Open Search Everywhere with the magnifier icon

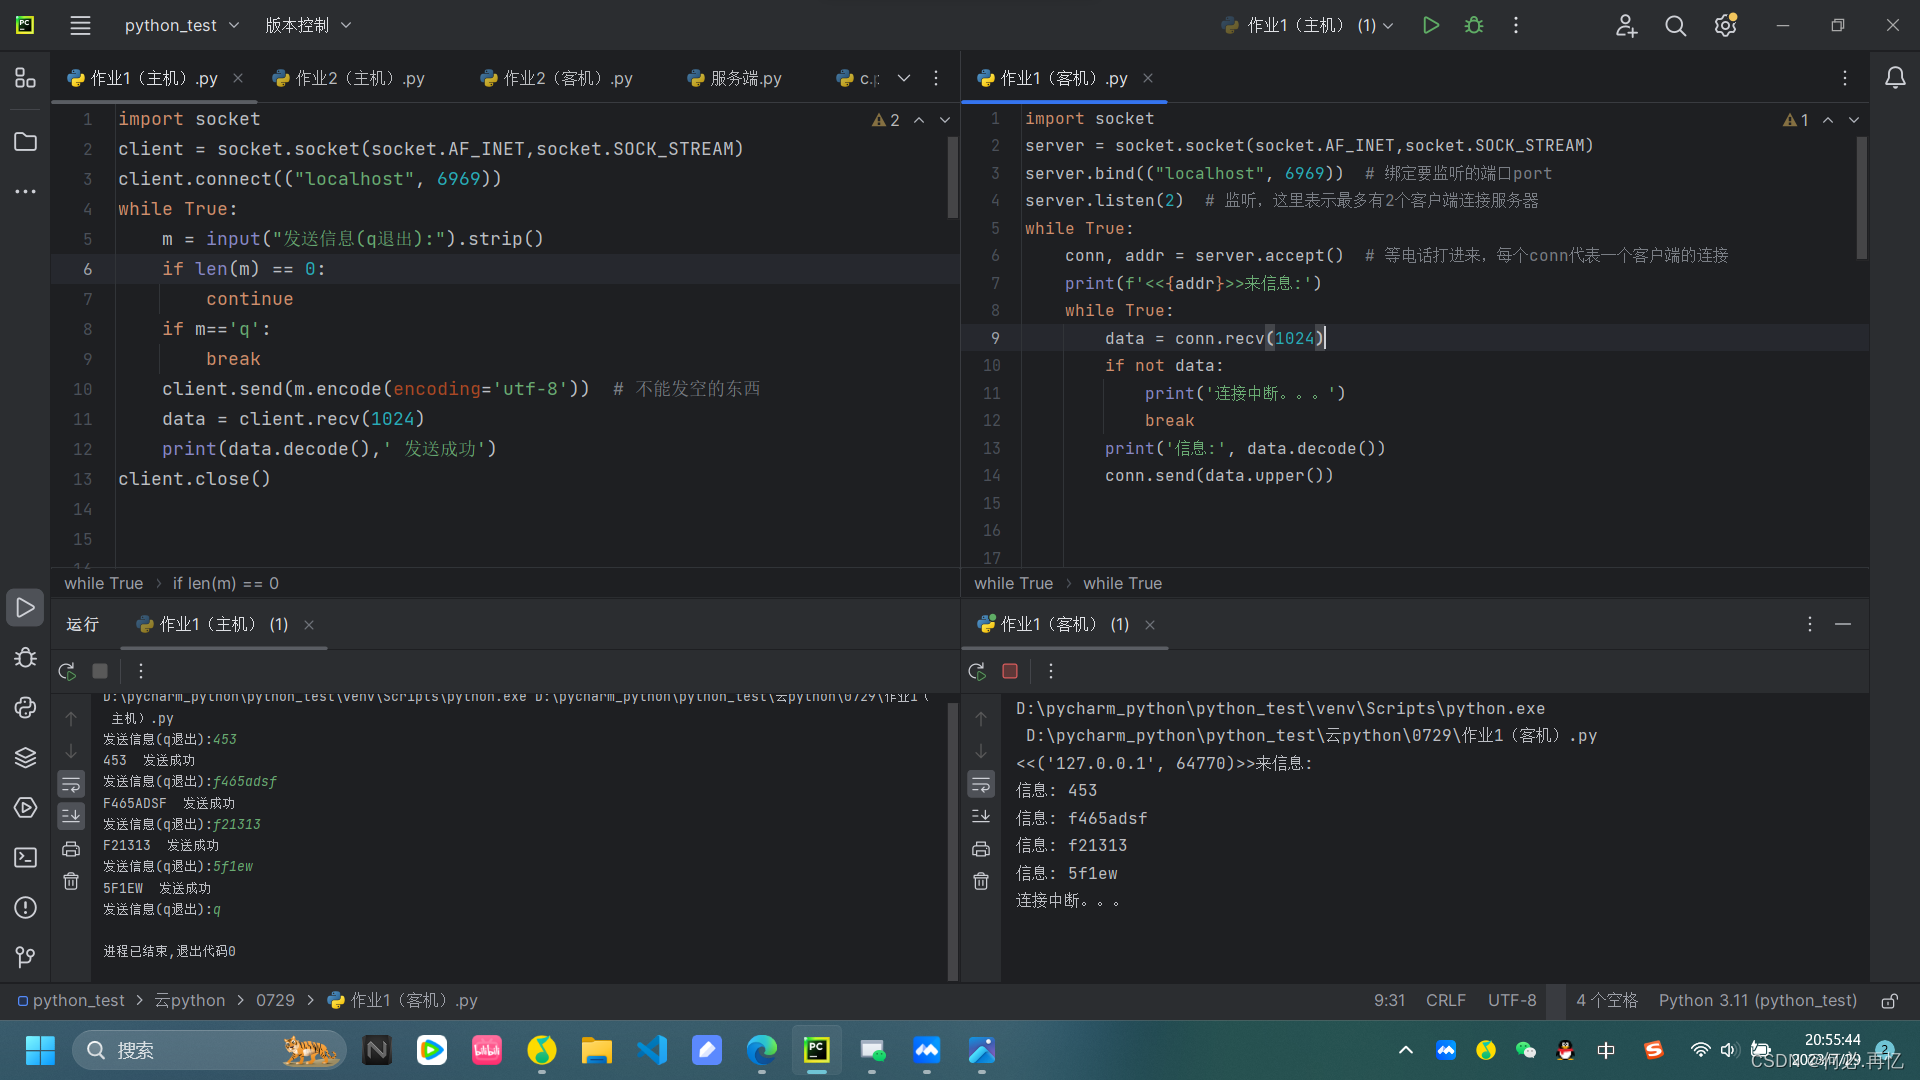coord(1675,25)
